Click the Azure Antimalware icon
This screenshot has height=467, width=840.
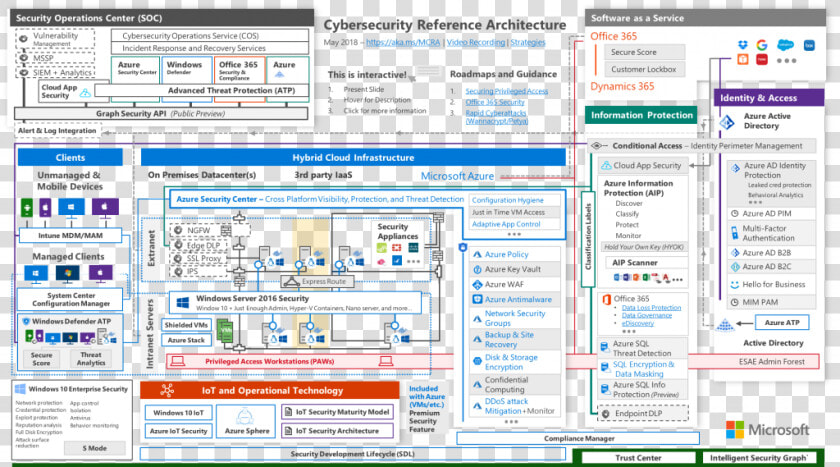coord(477,299)
